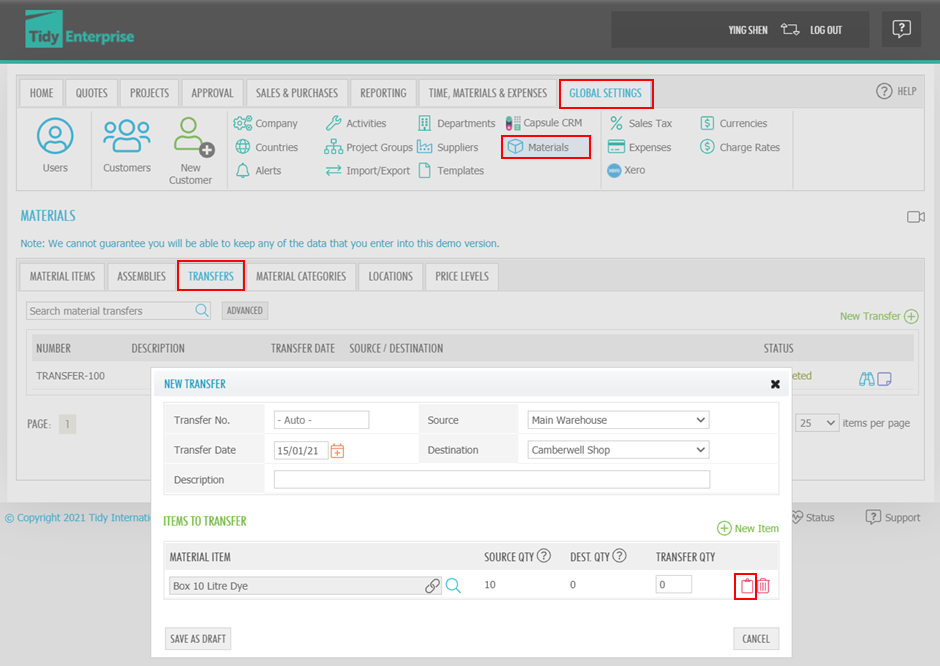
Task: Click the clipboard icon in item row
Action: pyautogui.click(x=746, y=586)
